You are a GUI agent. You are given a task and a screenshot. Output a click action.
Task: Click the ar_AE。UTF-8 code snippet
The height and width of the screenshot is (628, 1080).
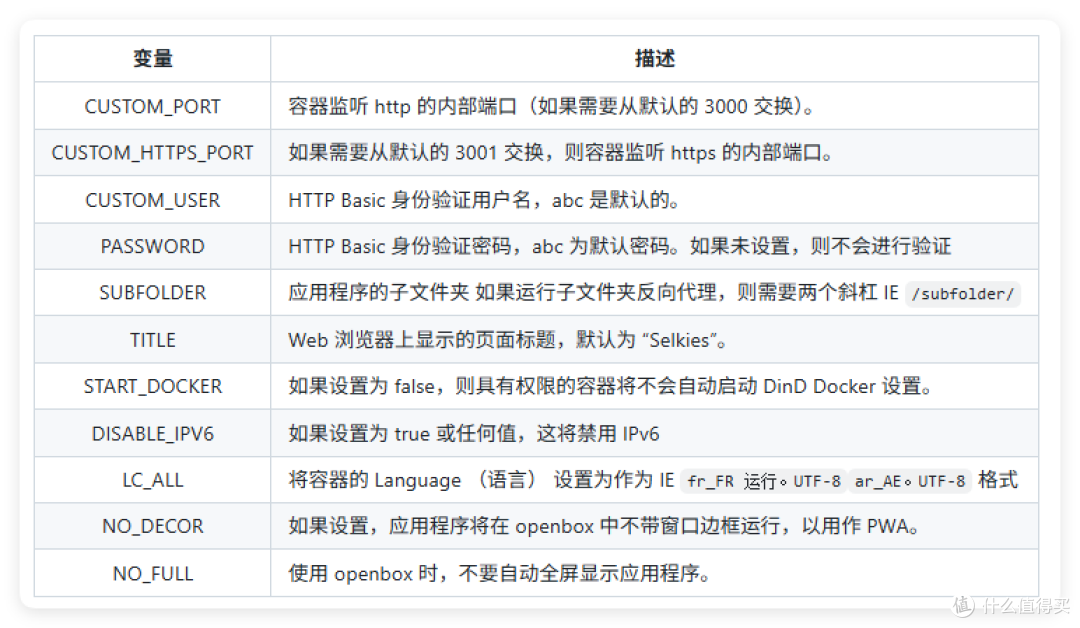pos(910,481)
